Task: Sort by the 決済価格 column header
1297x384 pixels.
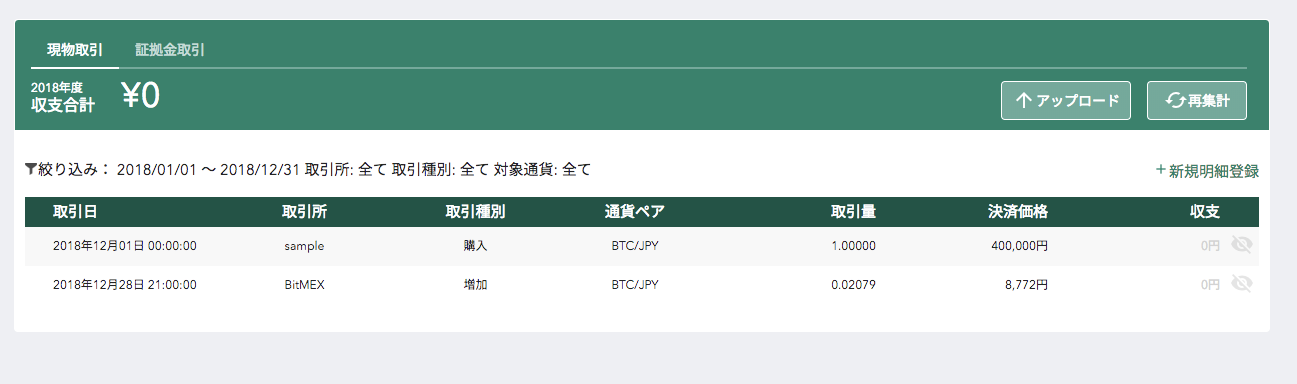Action: (1017, 212)
